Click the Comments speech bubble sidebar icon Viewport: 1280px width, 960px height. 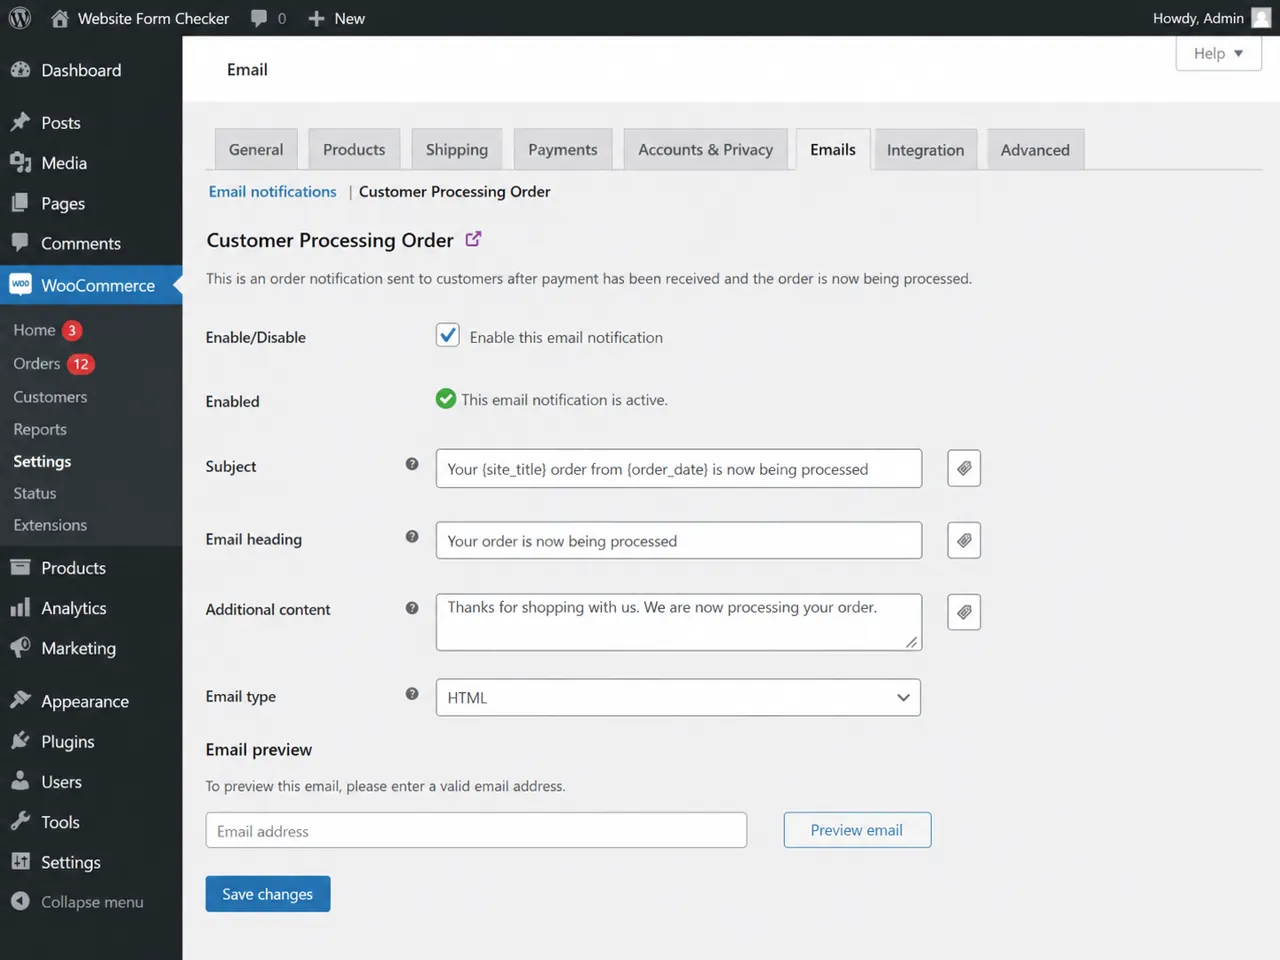pos(20,242)
